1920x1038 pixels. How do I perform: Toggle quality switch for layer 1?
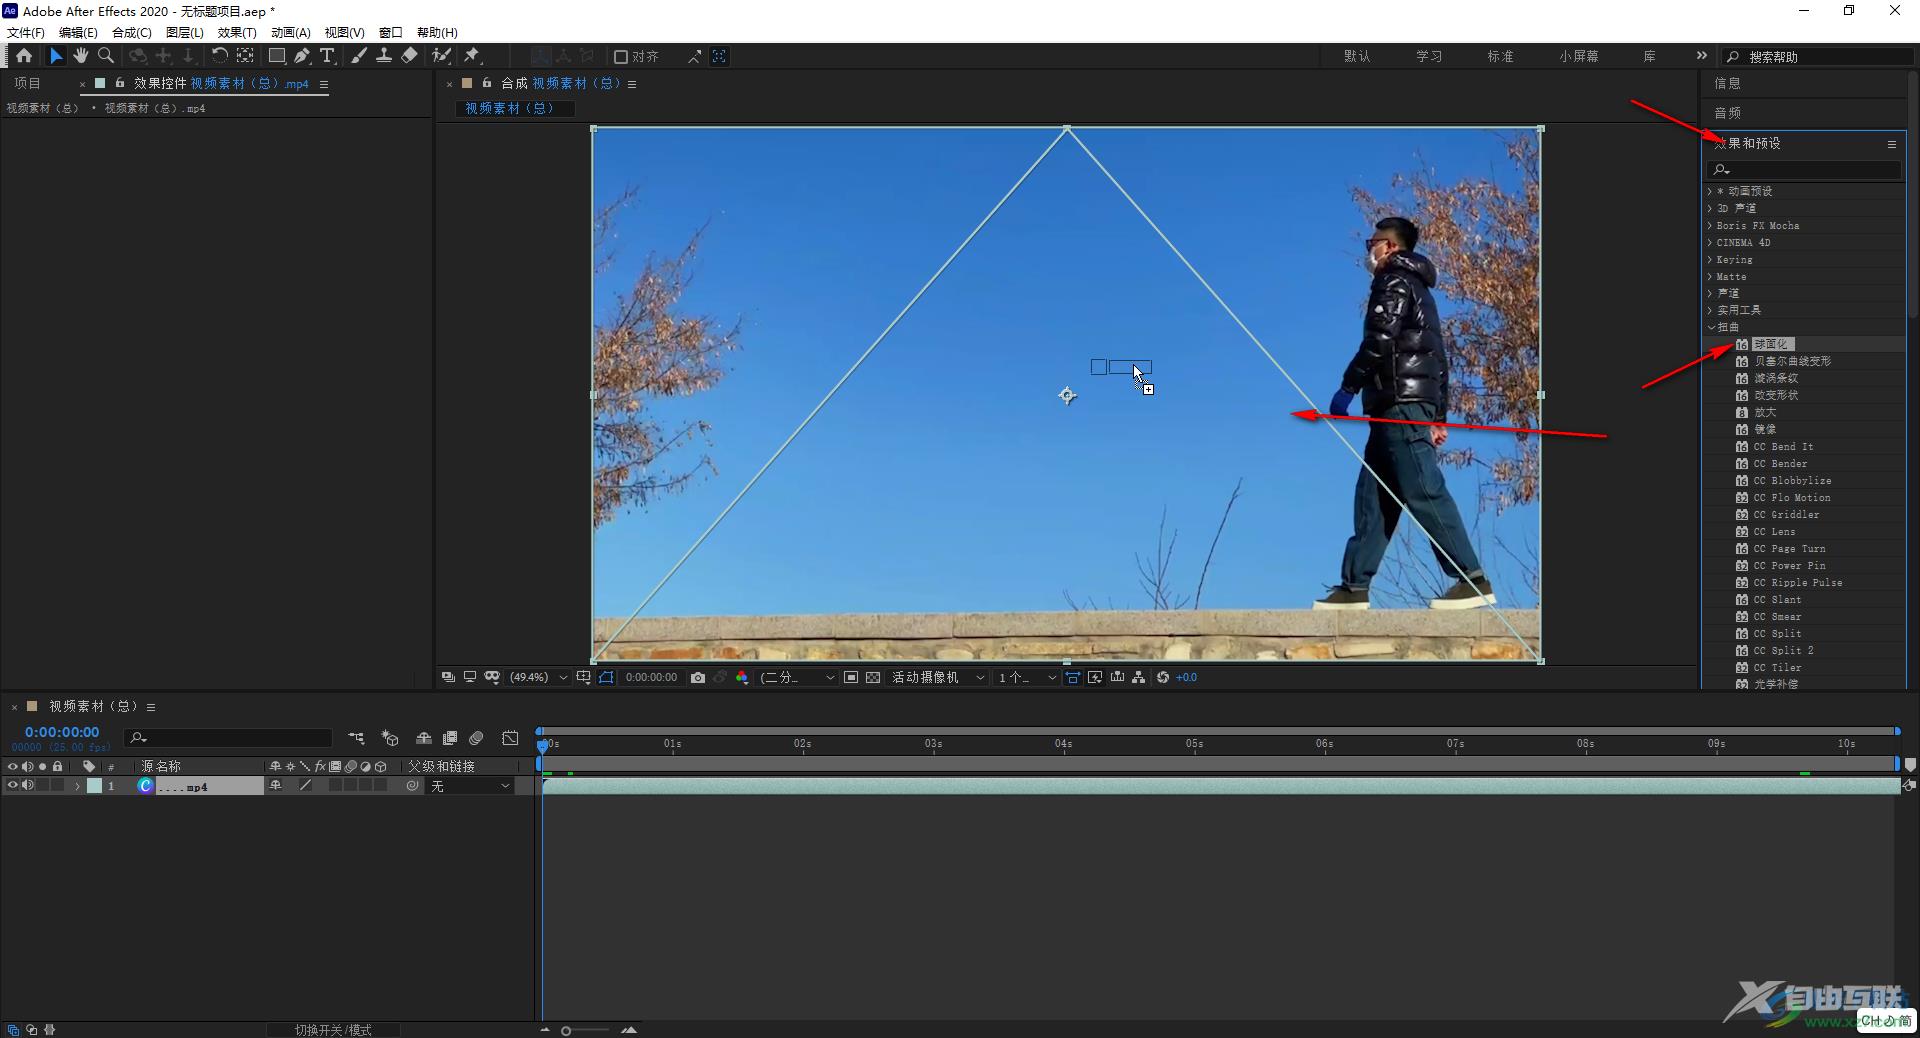click(306, 786)
